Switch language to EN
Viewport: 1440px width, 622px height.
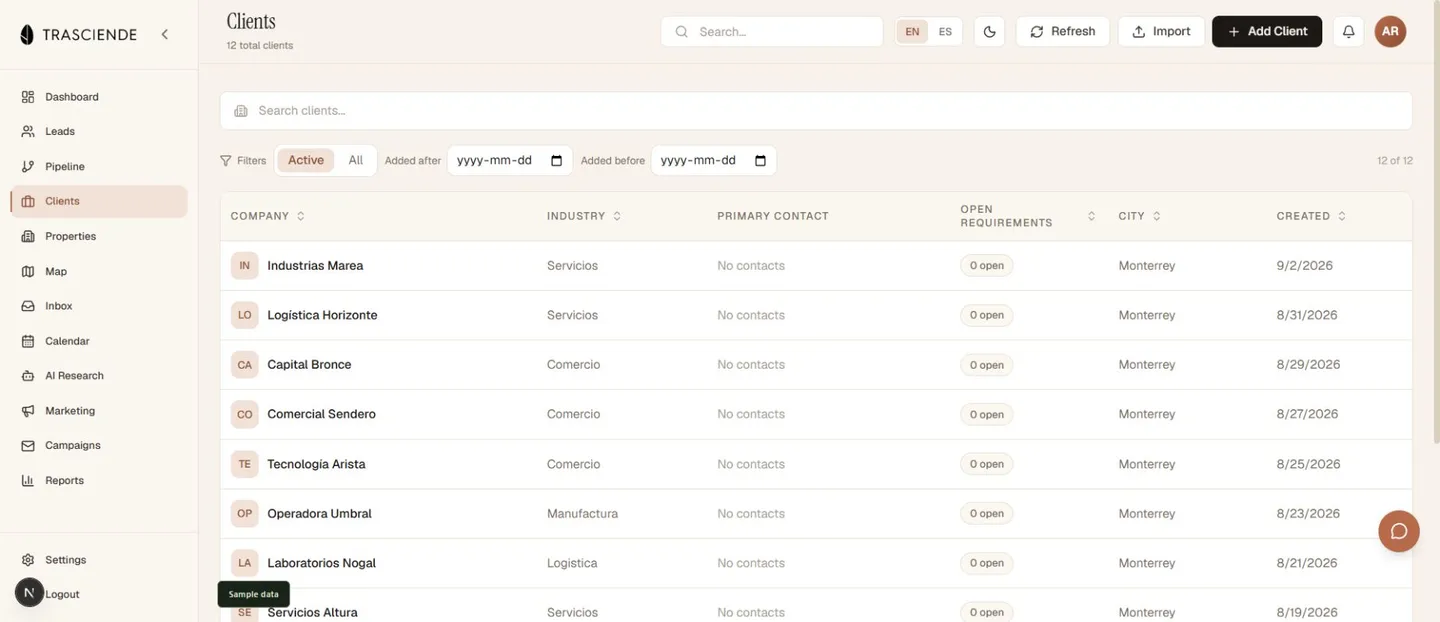pyautogui.click(x=912, y=32)
